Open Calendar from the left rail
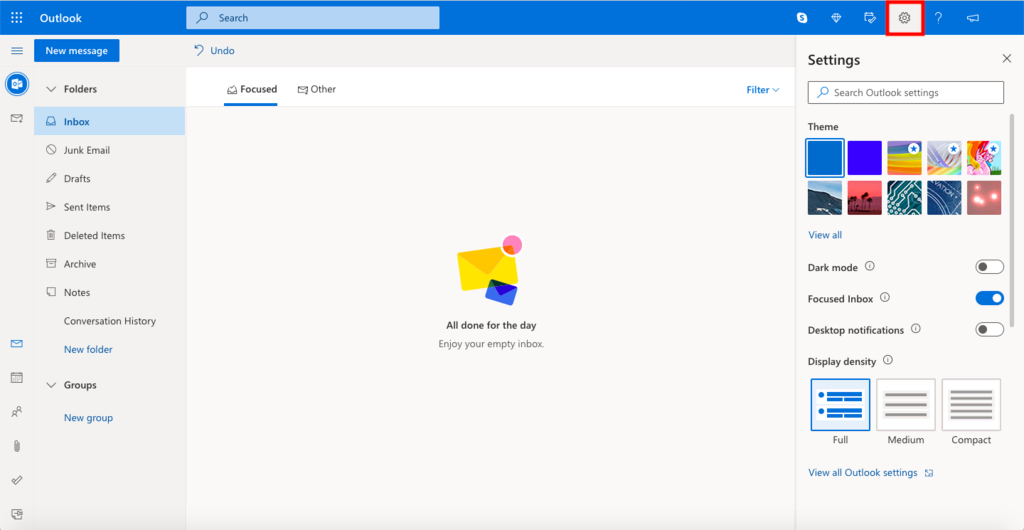The height and width of the screenshot is (530, 1024). tap(17, 377)
